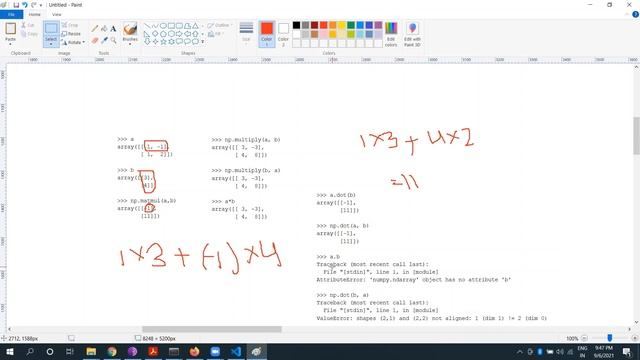Select the Fill with color bucket tool

pos(104,29)
